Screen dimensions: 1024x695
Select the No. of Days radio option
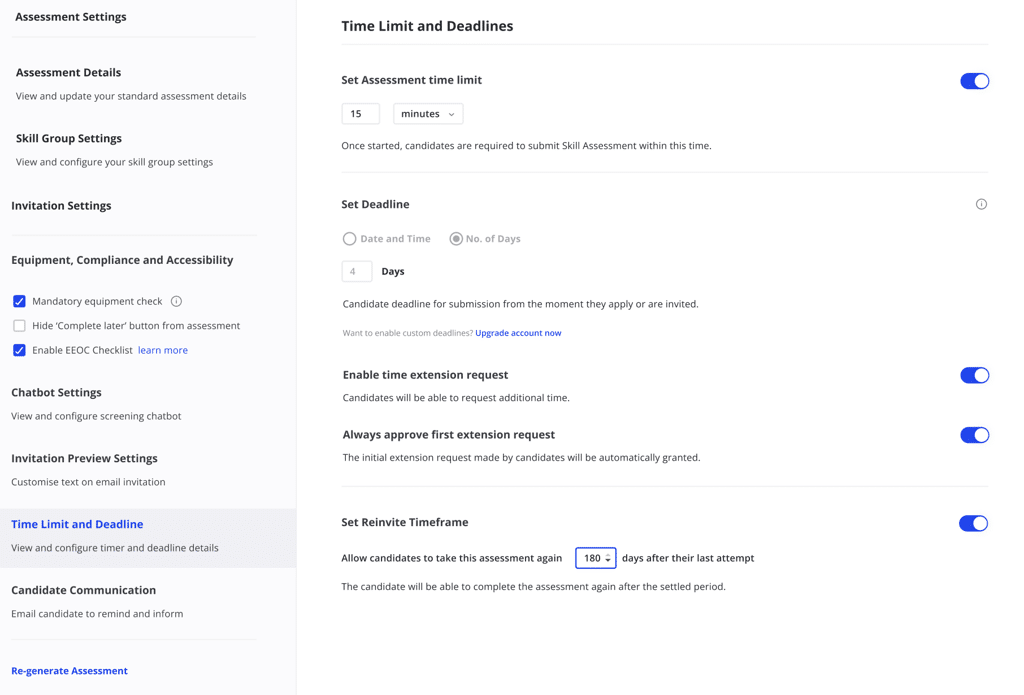456,239
